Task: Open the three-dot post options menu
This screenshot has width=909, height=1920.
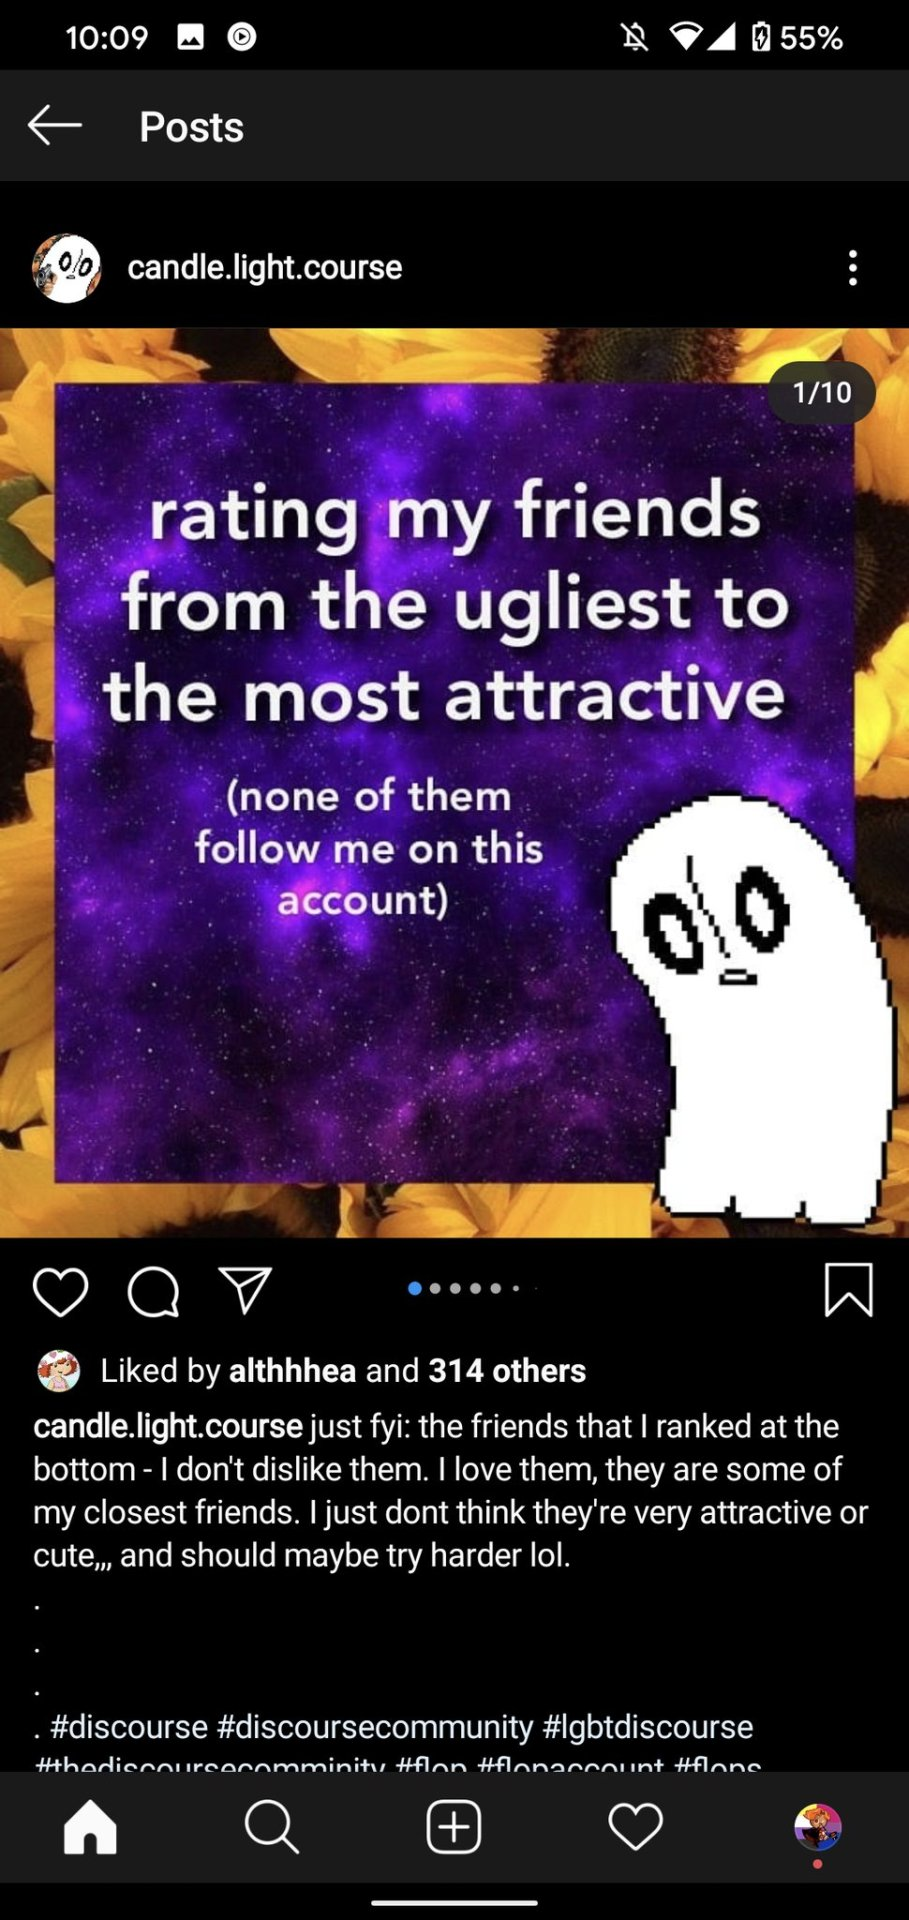Action: coord(852,268)
